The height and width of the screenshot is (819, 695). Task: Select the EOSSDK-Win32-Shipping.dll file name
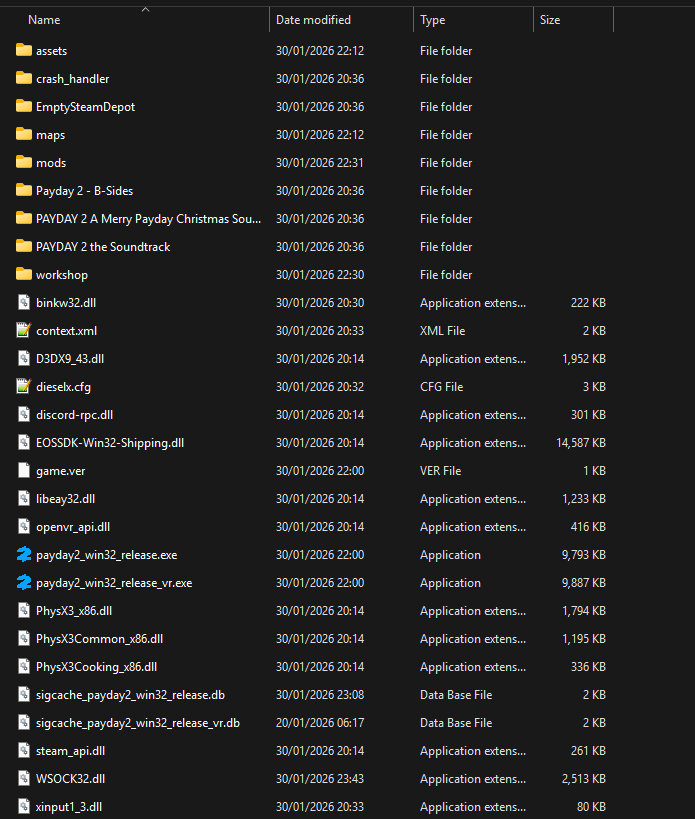(110, 443)
